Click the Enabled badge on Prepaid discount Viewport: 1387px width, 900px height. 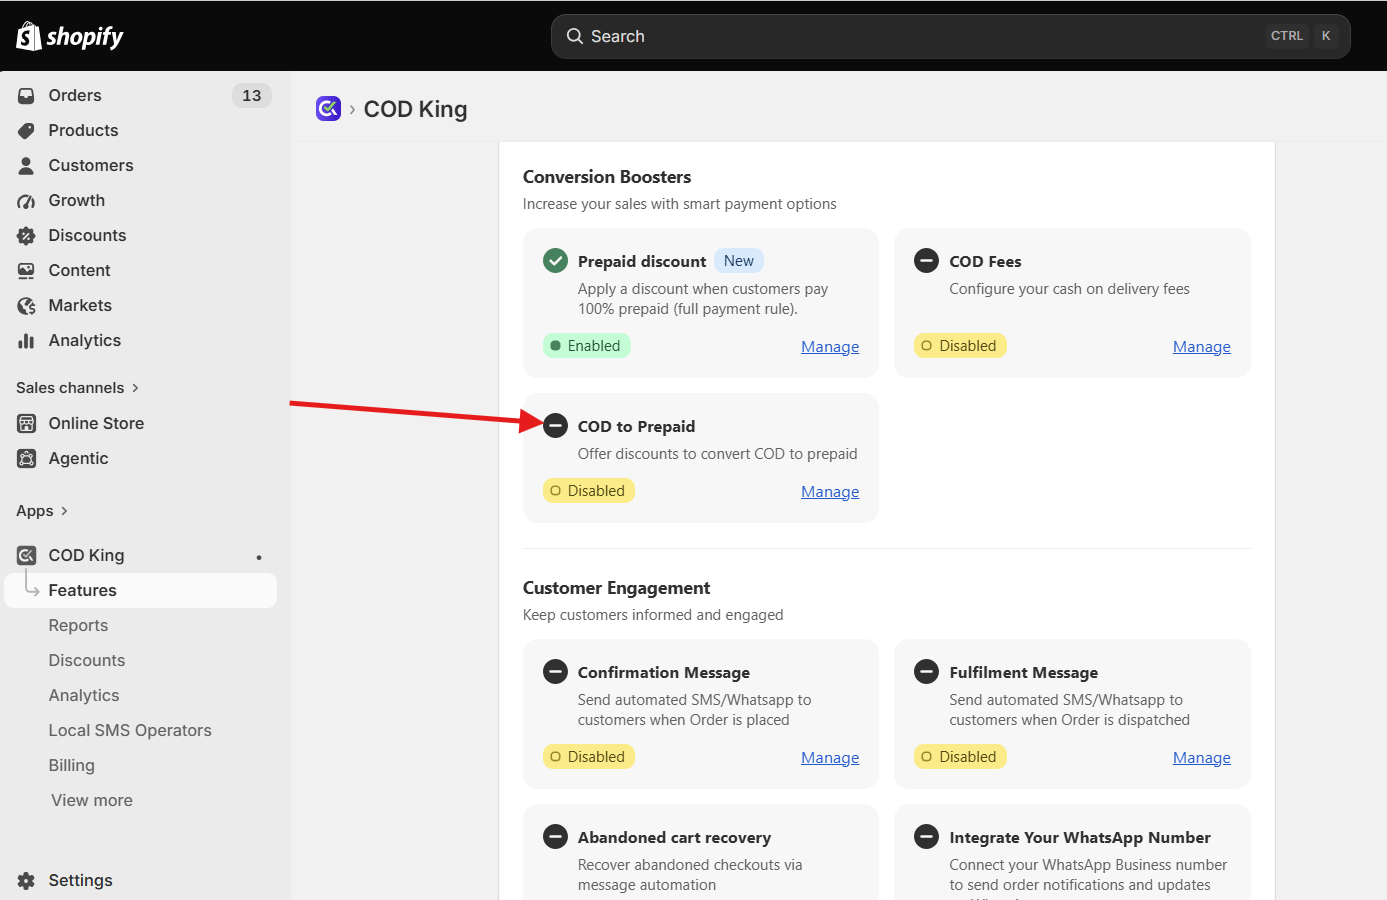coord(587,346)
